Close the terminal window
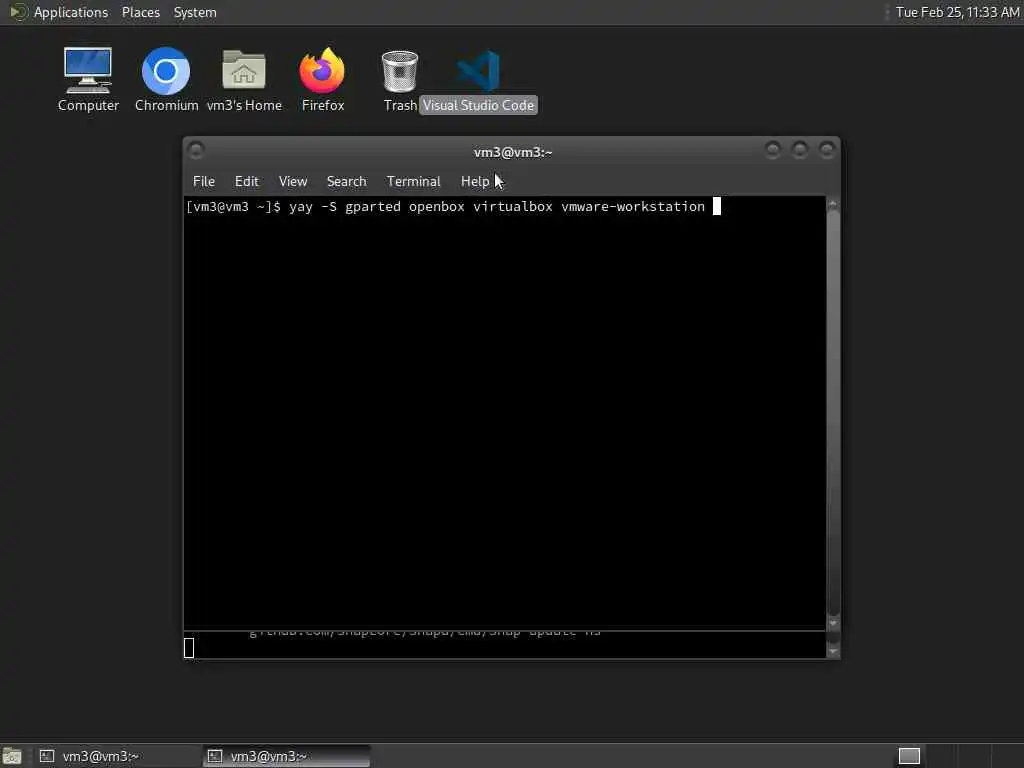1024x768 pixels. pos(826,150)
